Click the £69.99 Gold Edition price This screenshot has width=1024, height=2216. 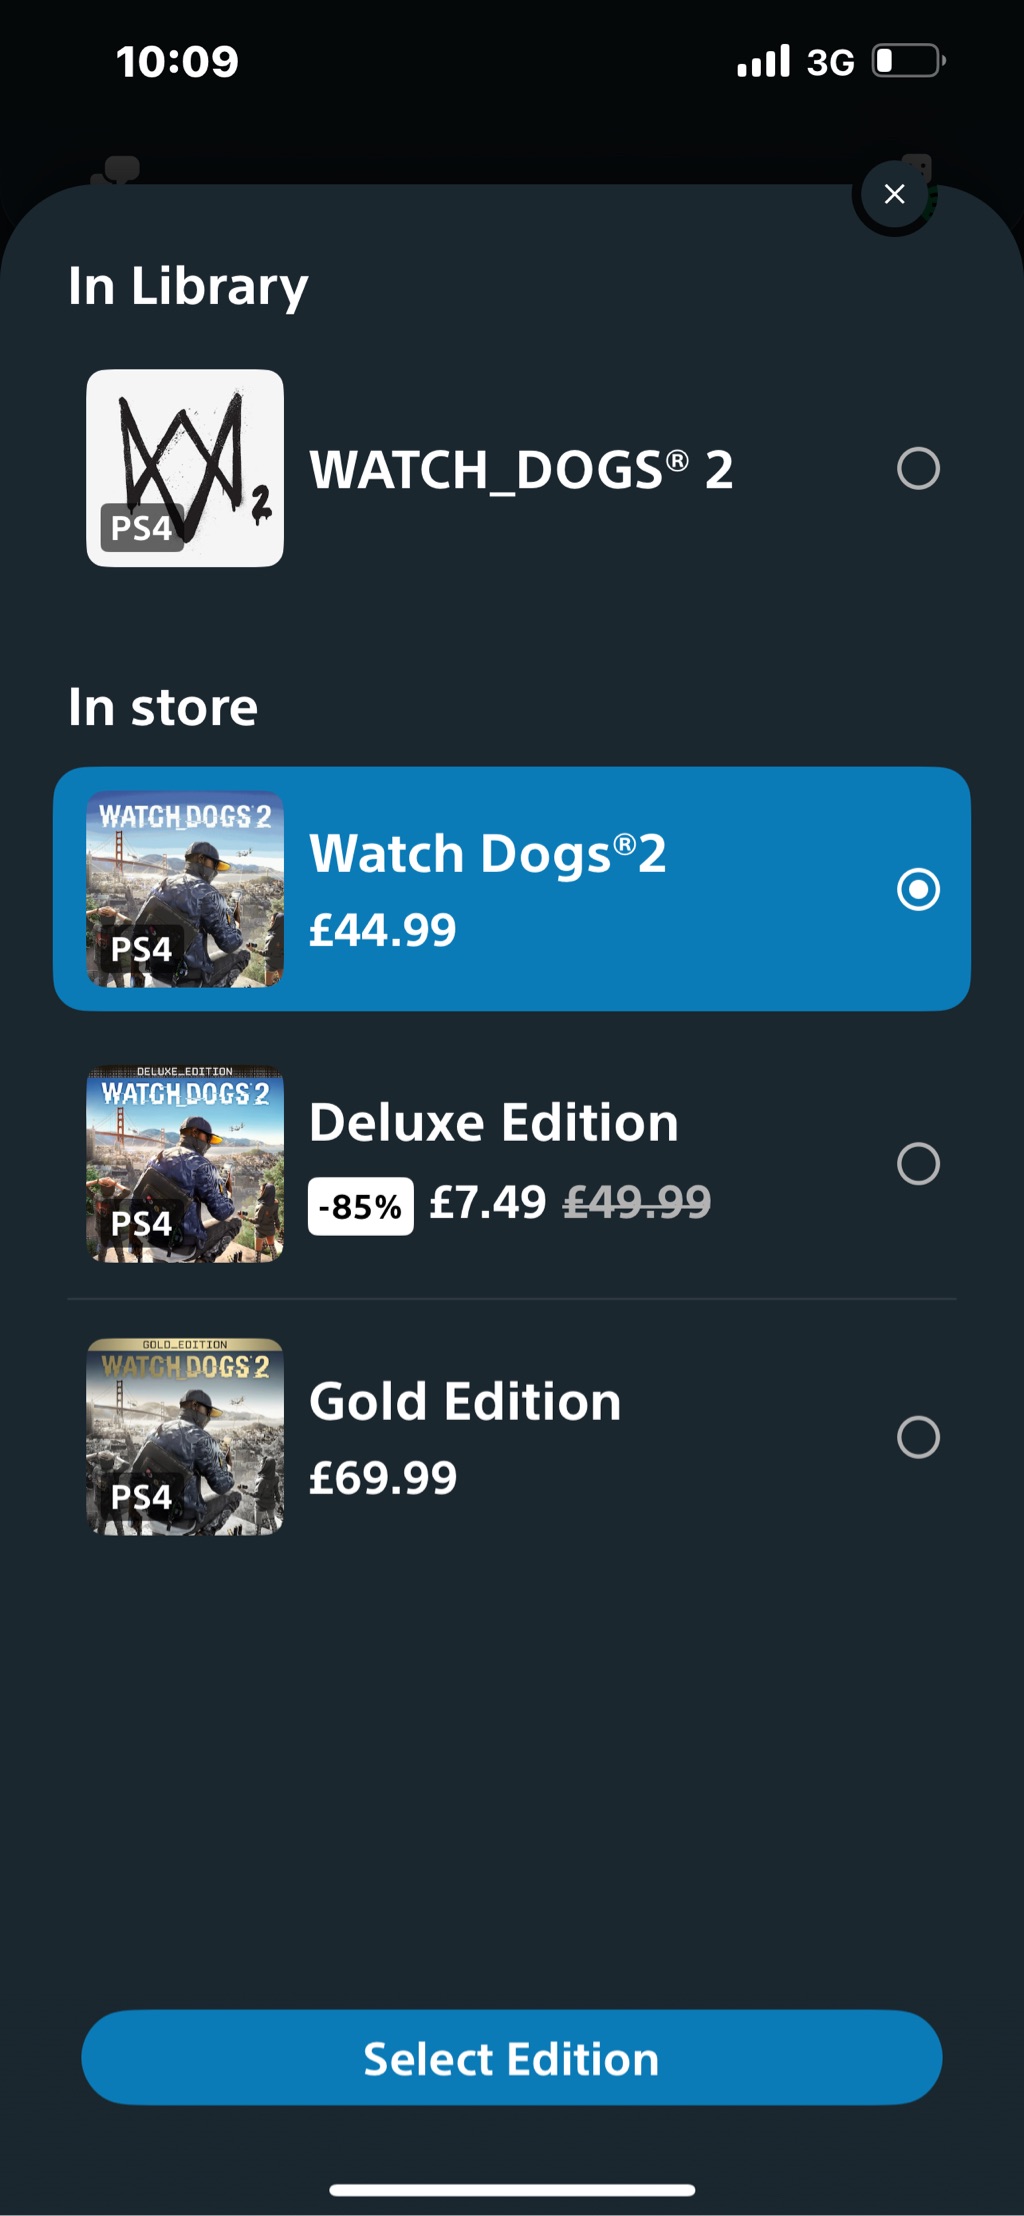[383, 1478]
